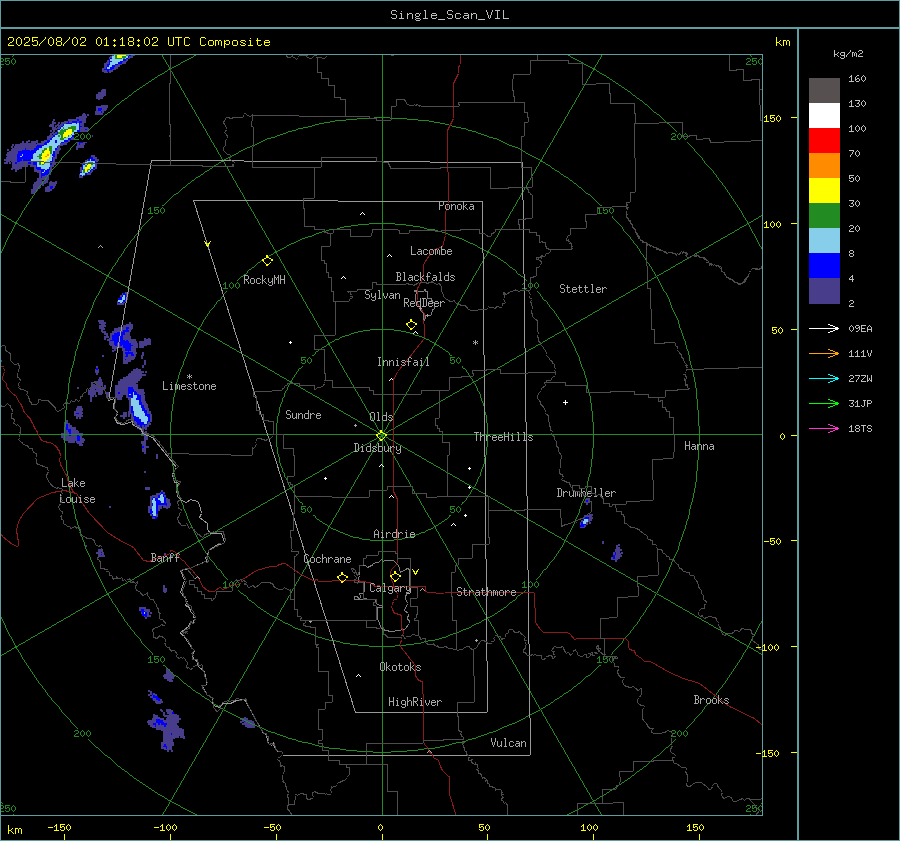Viewport: 900px width, 841px height.
Task: Select the radar site diamond above Didsbury
Action: point(382,436)
